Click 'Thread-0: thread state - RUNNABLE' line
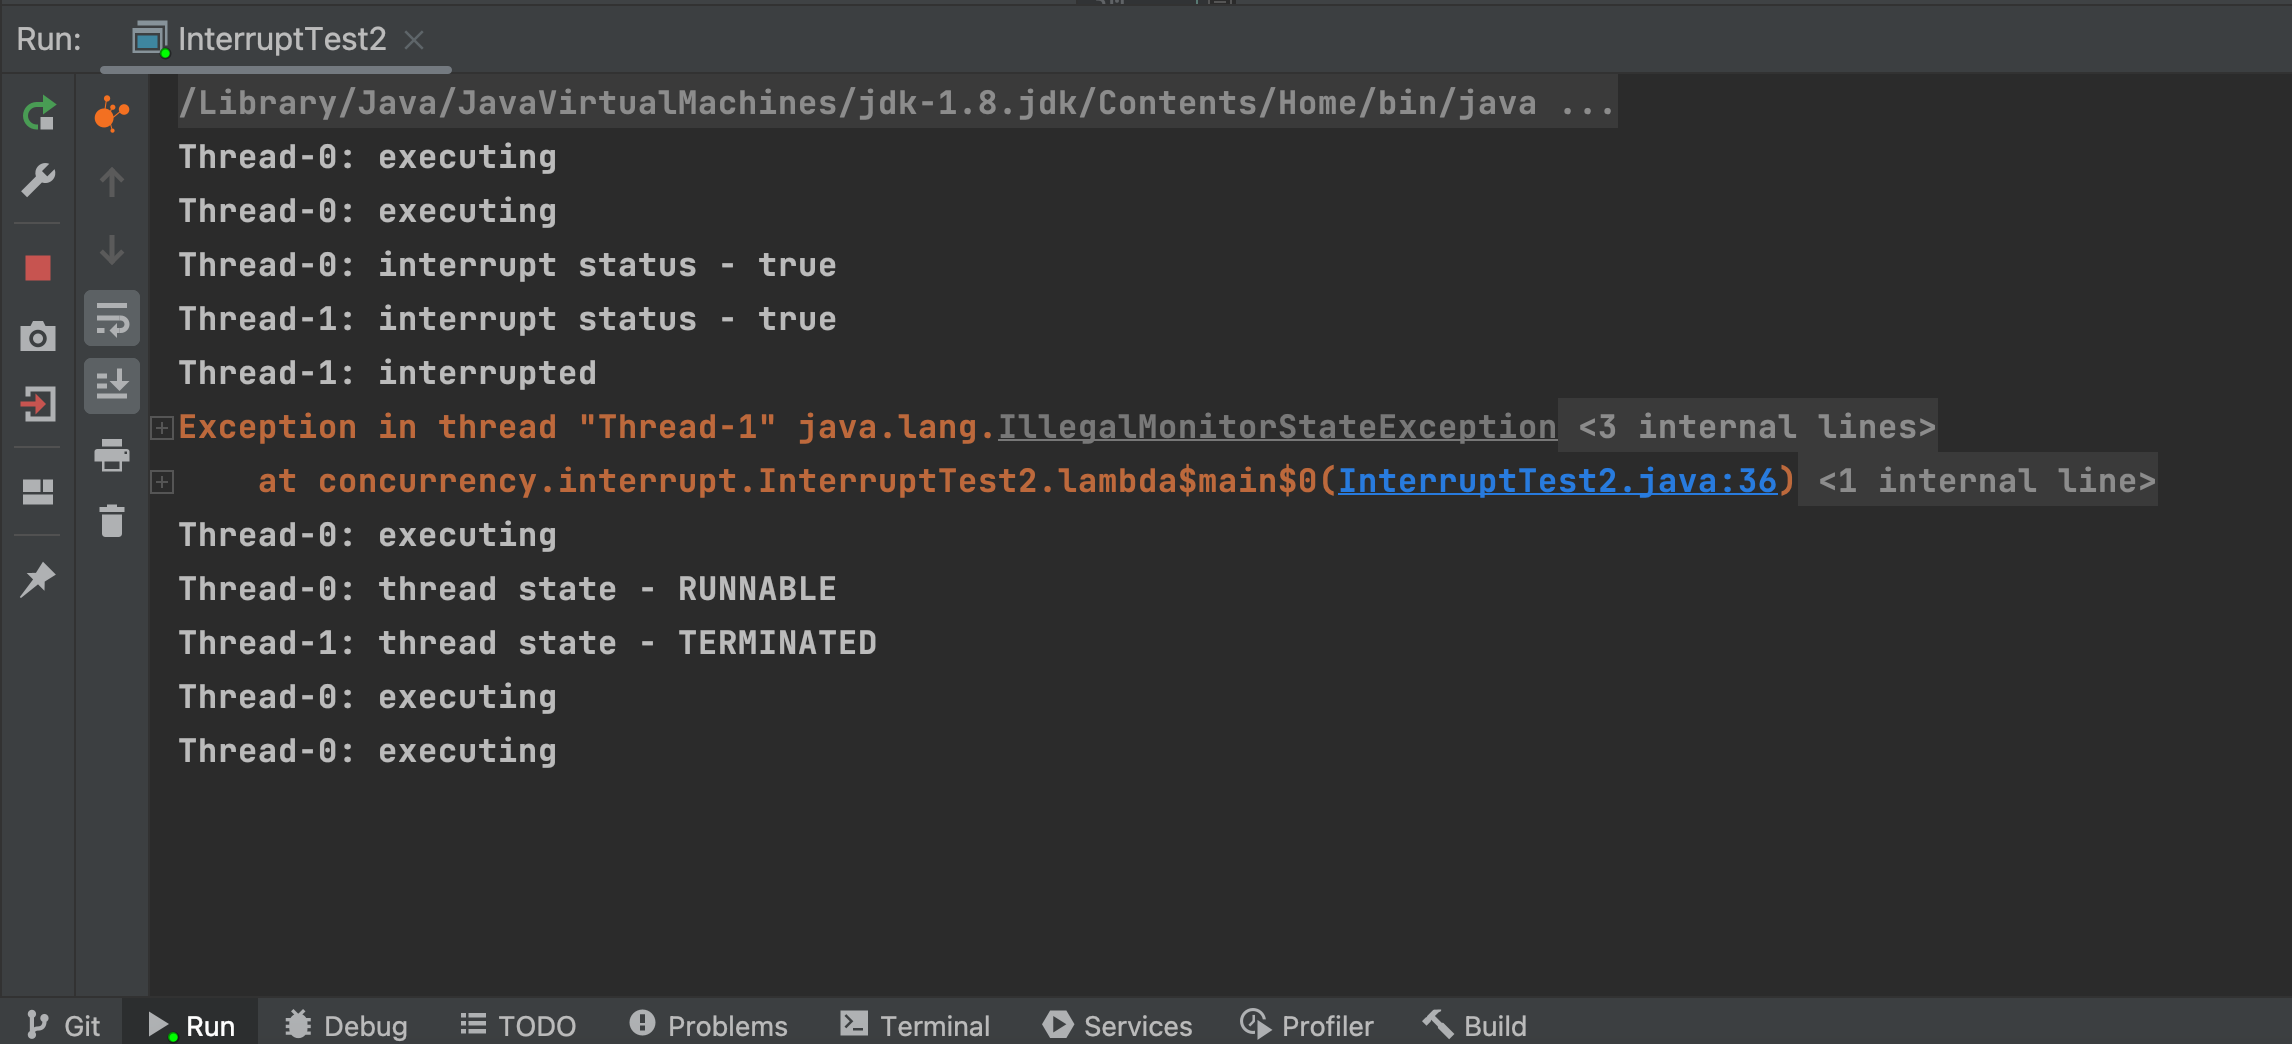Image resolution: width=2292 pixels, height=1044 pixels. [507, 589]
